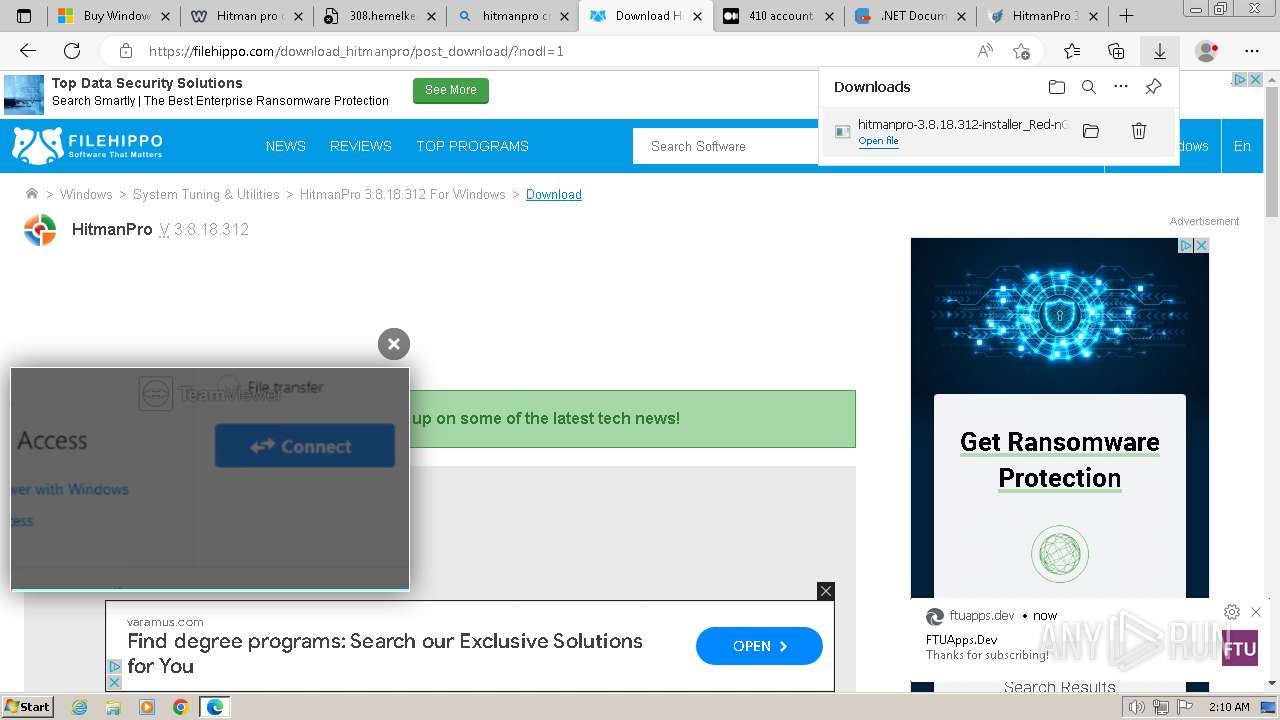Screen dimensions: 1280x720
Task: Open the En language selector
Action: tap(1242, 146)
